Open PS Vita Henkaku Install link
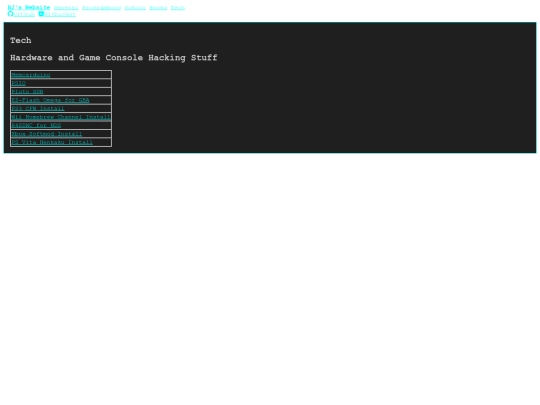Image resolution: width=540 pixels, height=405 pixels. (52, 142)
